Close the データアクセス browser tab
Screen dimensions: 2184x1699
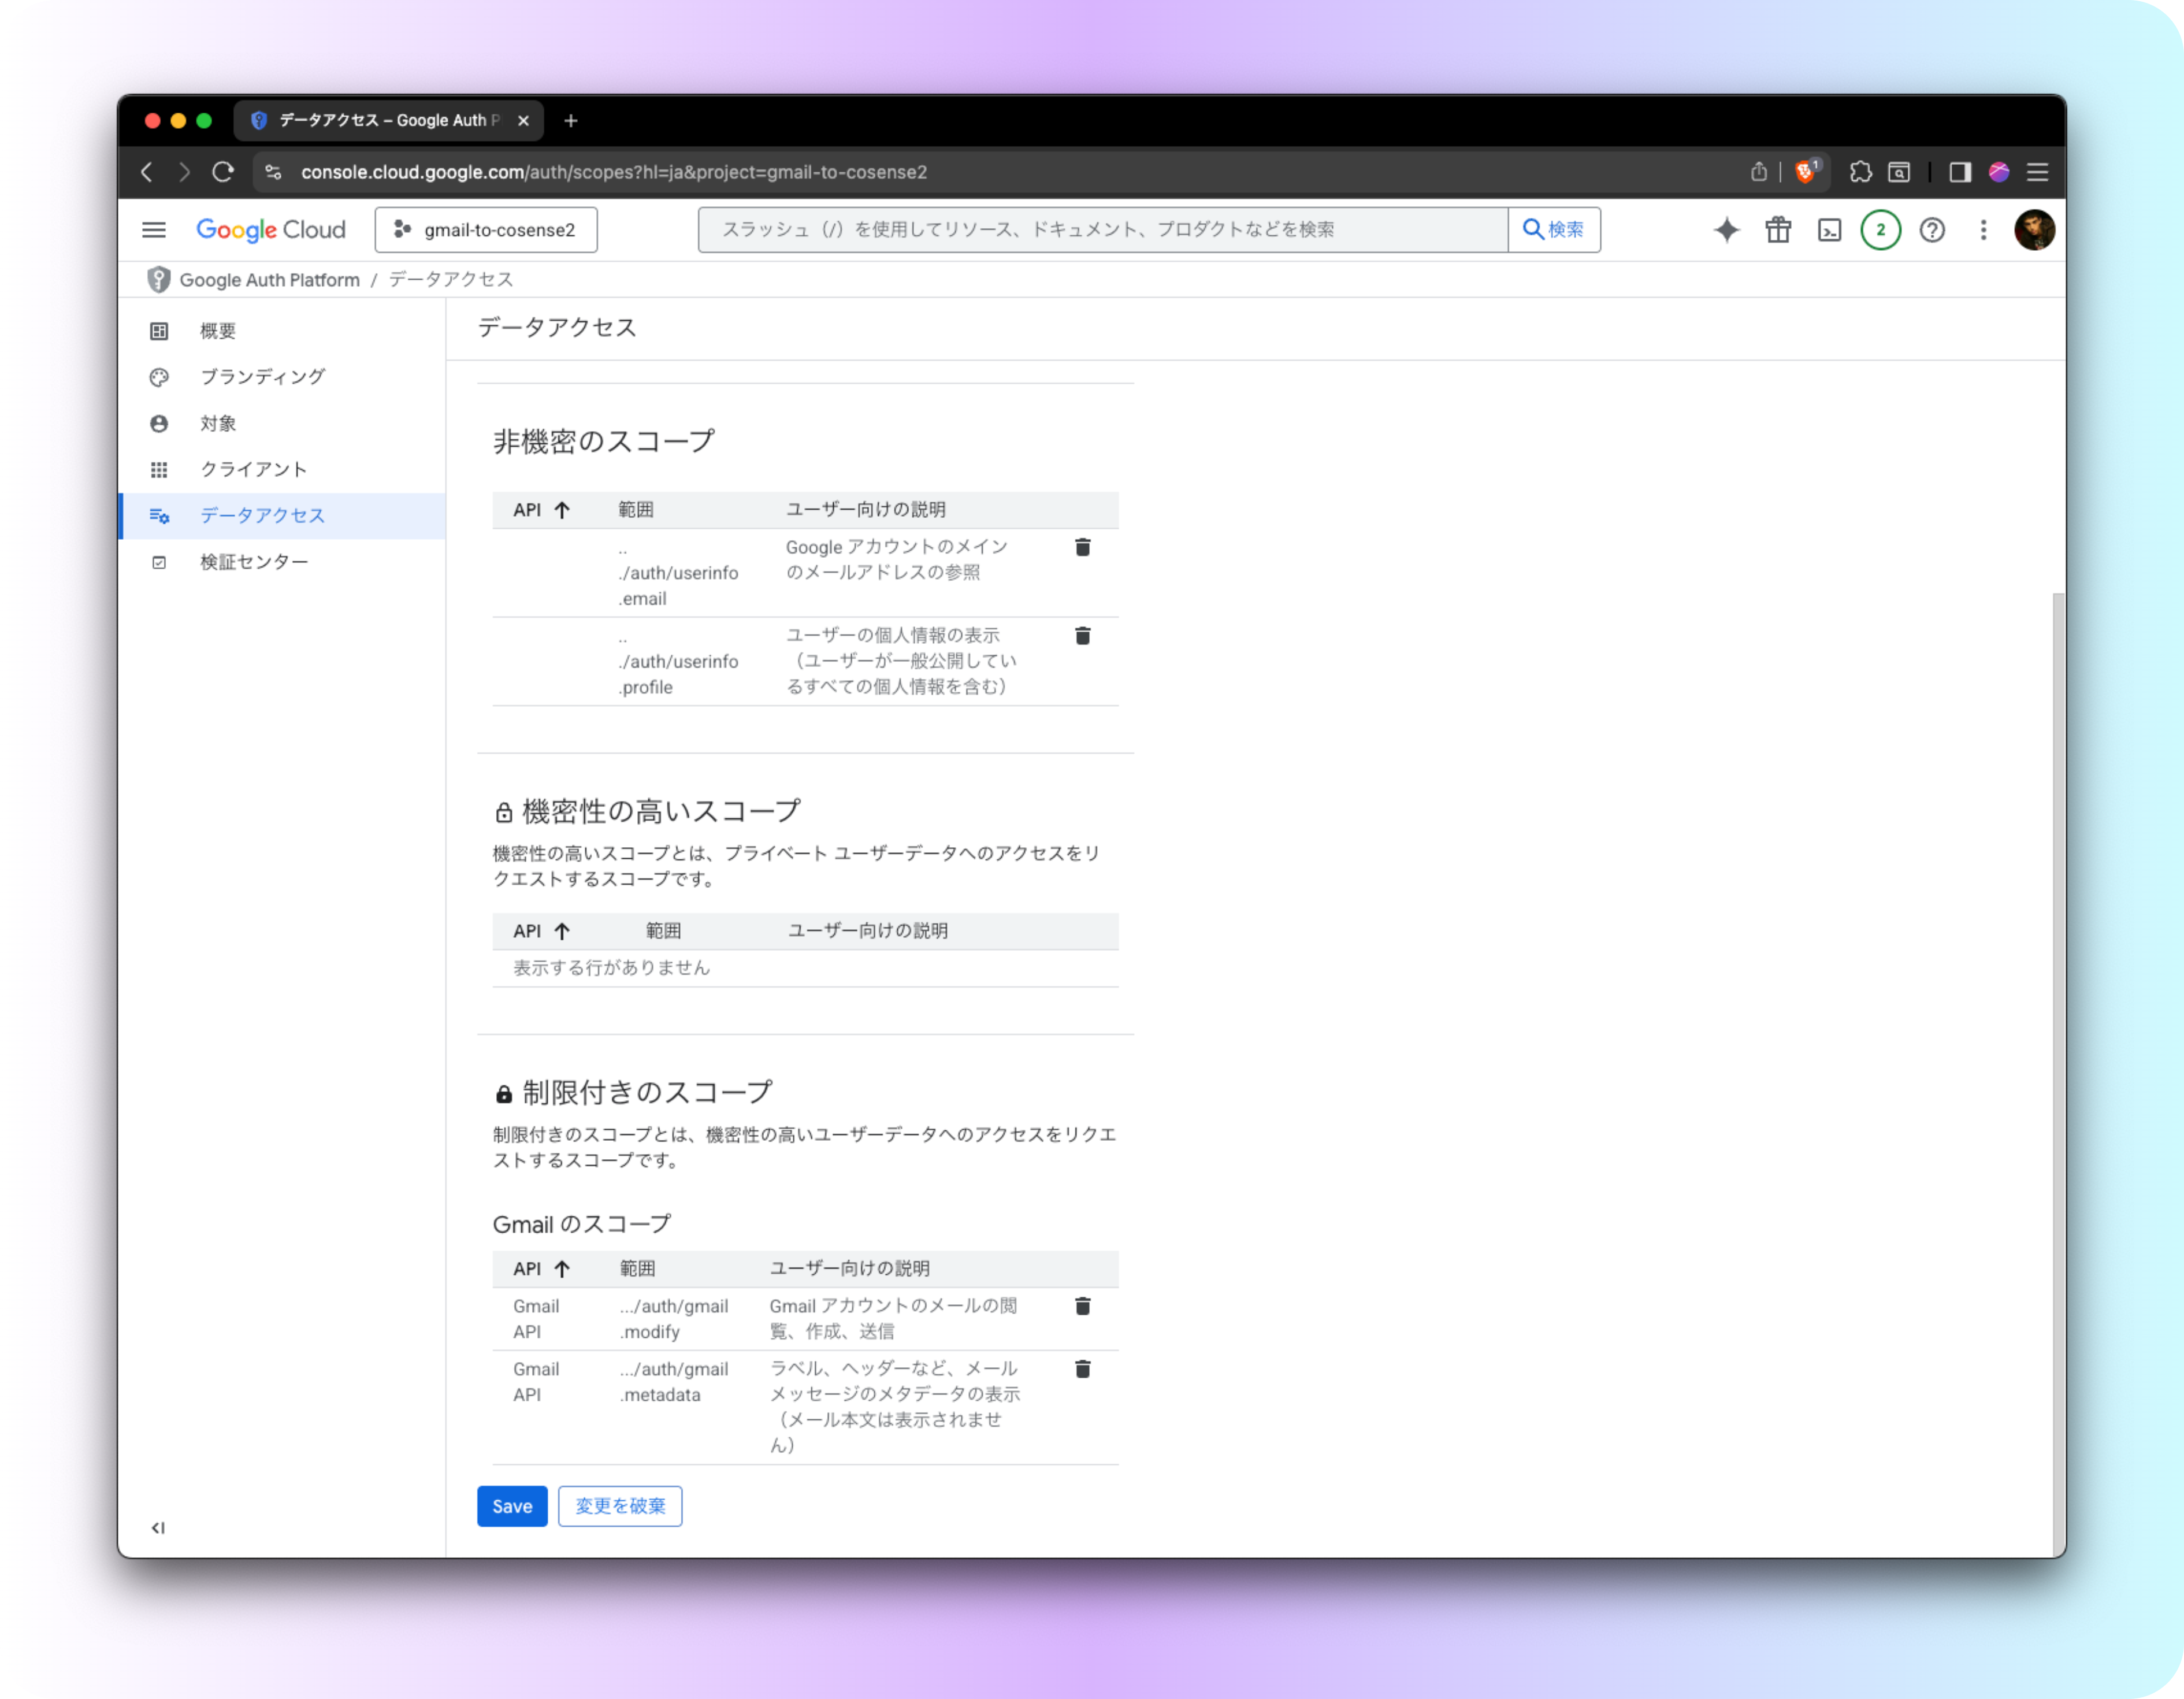(523, 120)
